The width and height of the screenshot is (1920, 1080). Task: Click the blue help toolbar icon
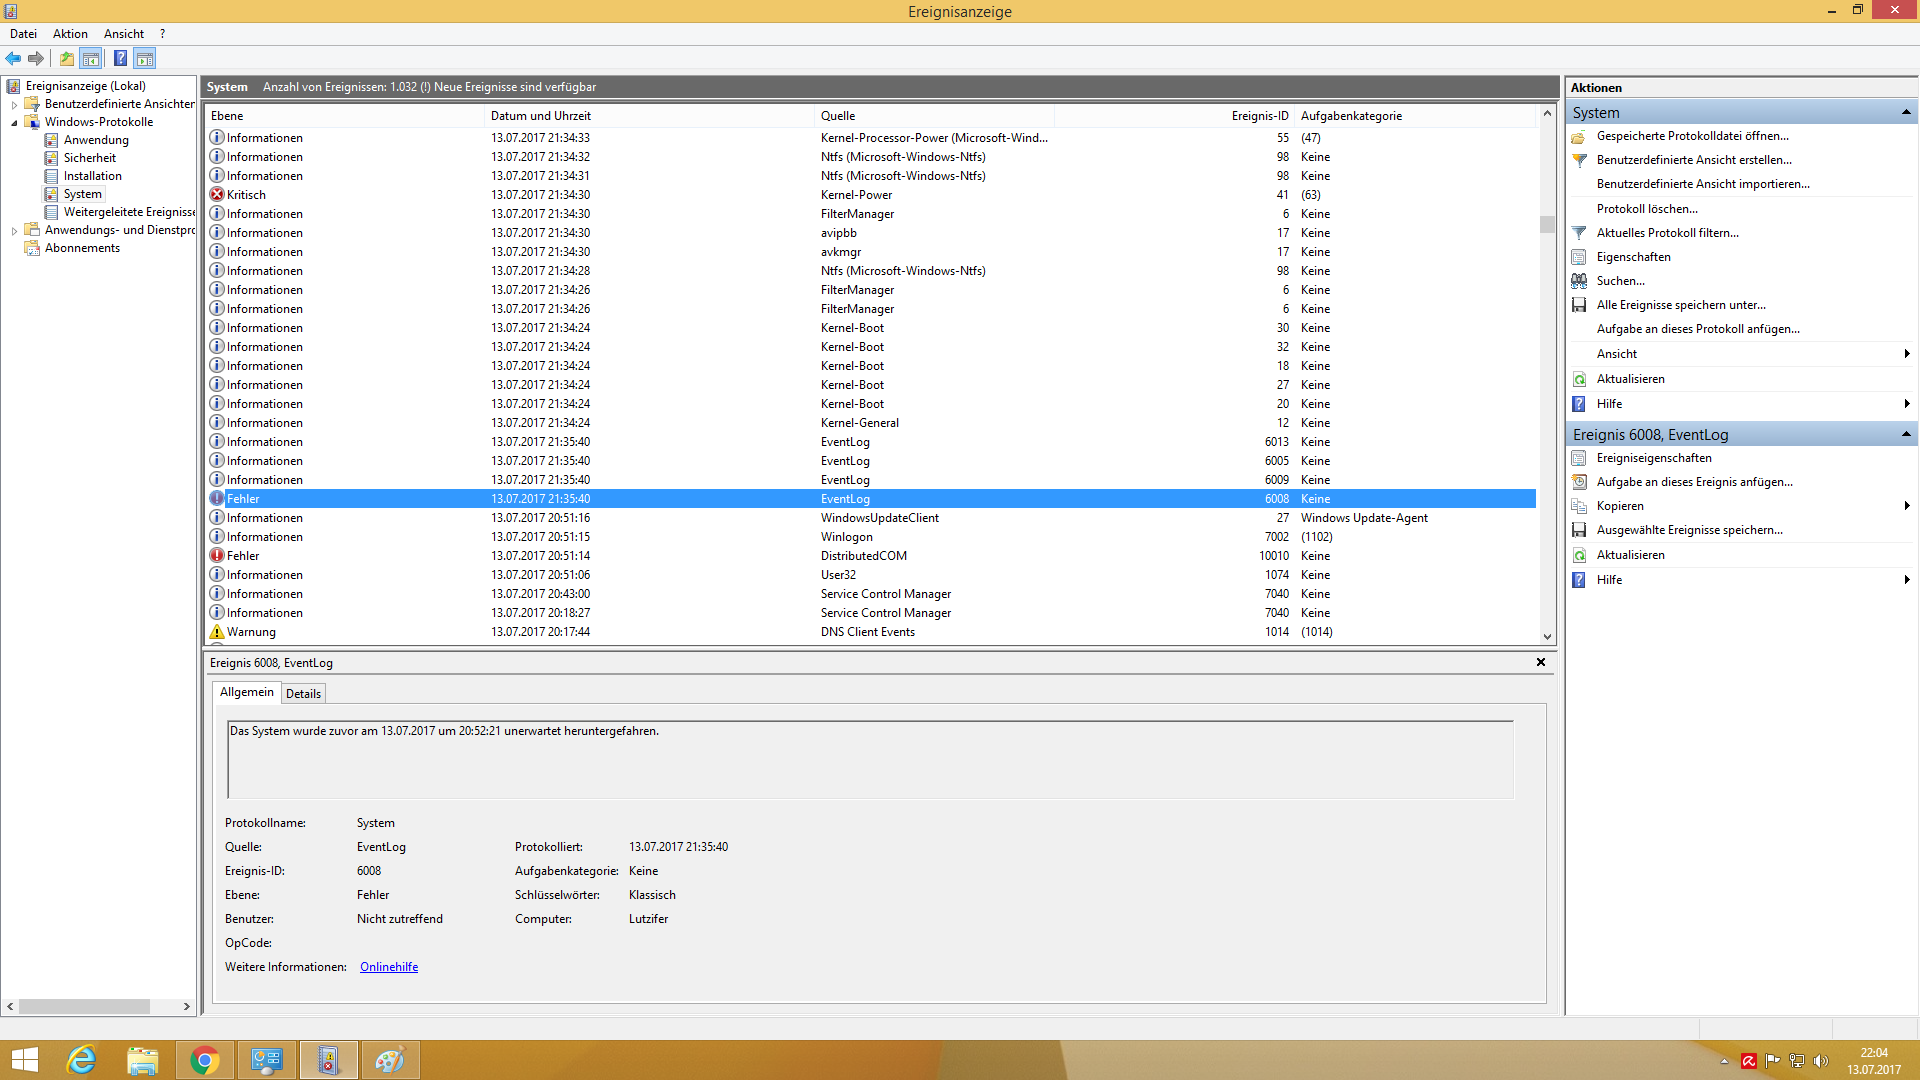[x=120, y=58]
